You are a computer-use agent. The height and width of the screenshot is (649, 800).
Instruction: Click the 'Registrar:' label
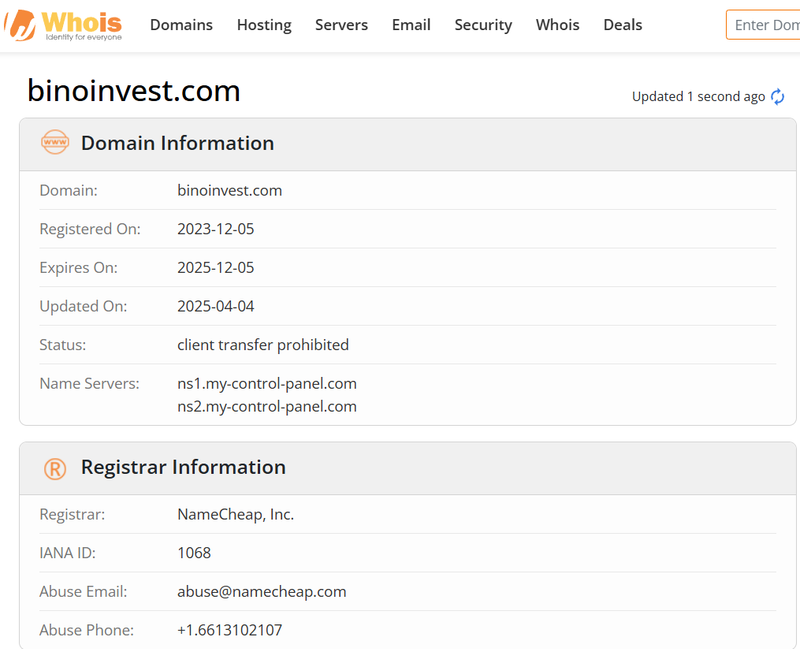pyautogui.click(x=72, y=514)
